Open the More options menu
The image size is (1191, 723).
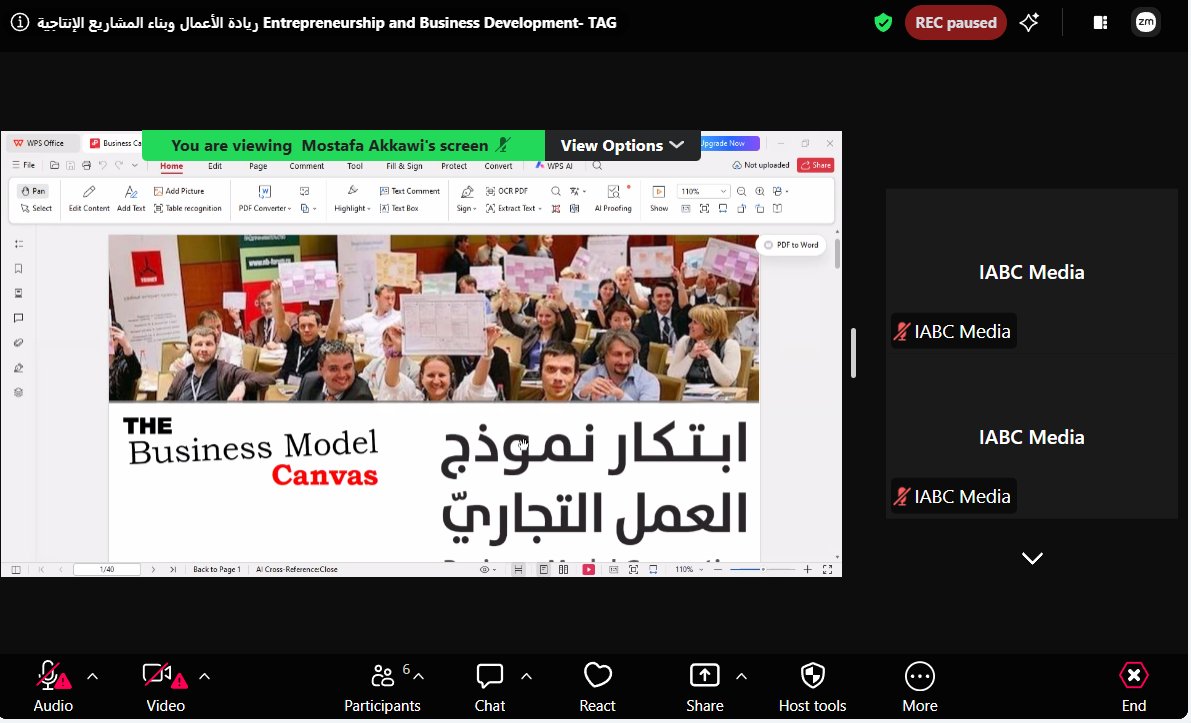point(920,686)
